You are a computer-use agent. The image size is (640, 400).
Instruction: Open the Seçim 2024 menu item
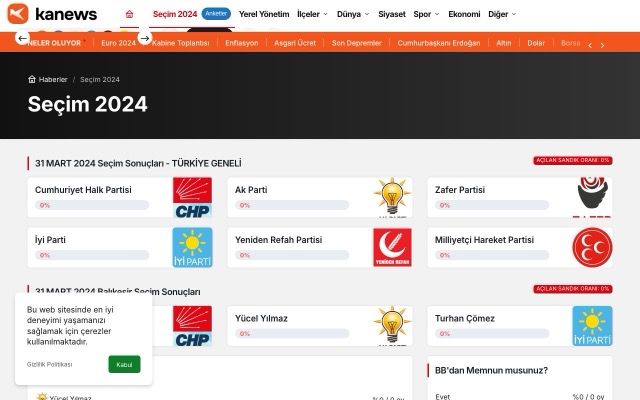175,14
